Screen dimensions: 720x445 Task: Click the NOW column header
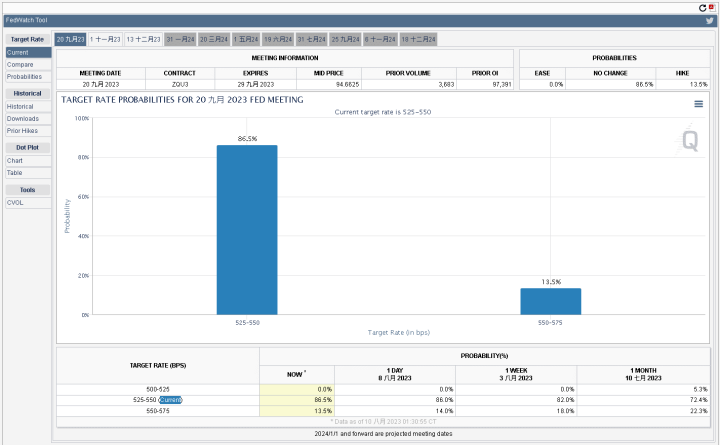point(297,374)
